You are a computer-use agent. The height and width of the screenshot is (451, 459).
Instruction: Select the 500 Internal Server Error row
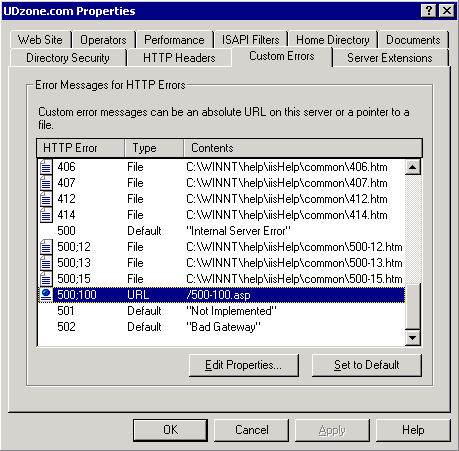(x=221, y=231)
